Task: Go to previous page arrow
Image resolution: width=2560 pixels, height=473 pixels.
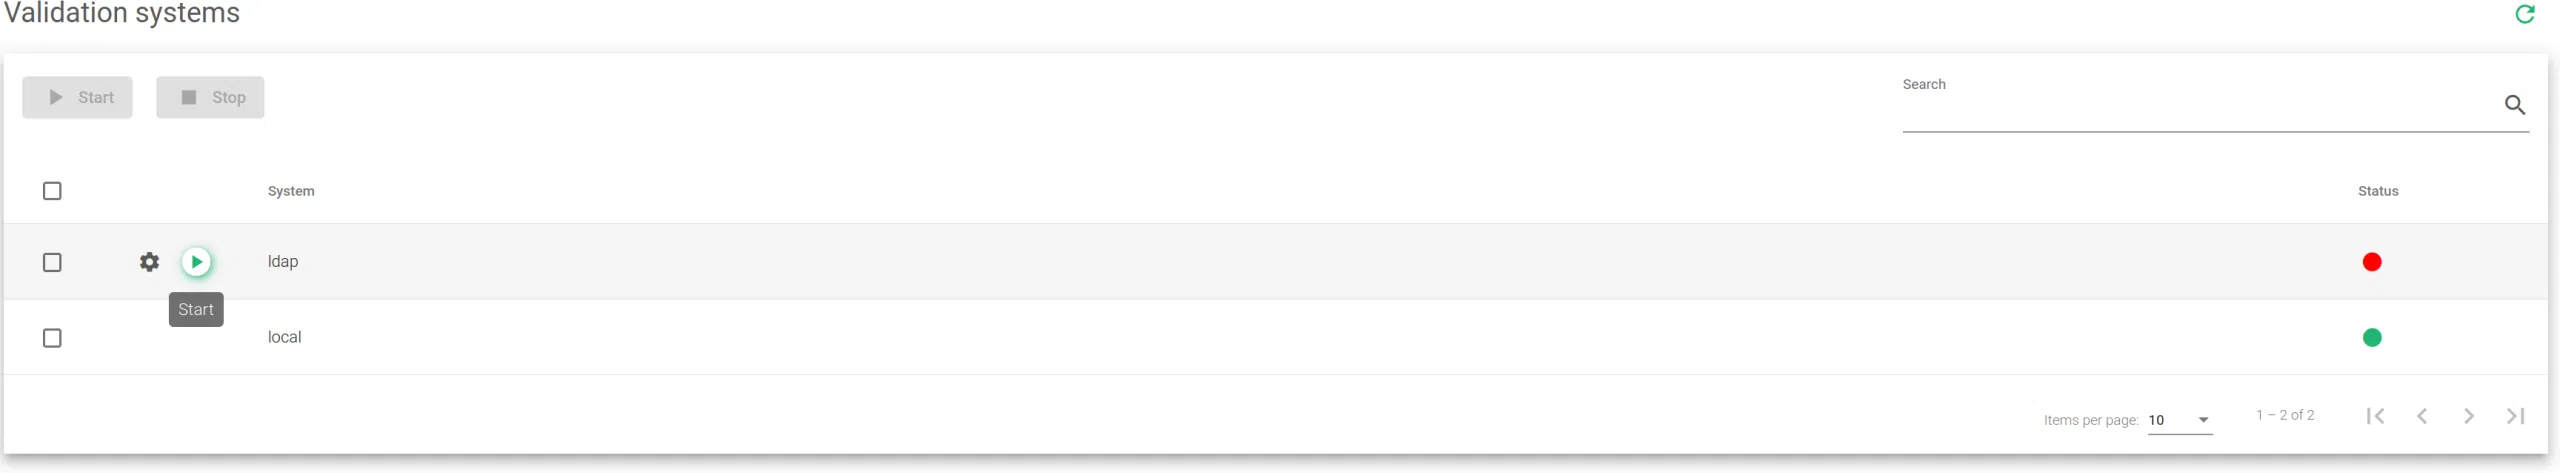Action: [x=2422, y=416]
